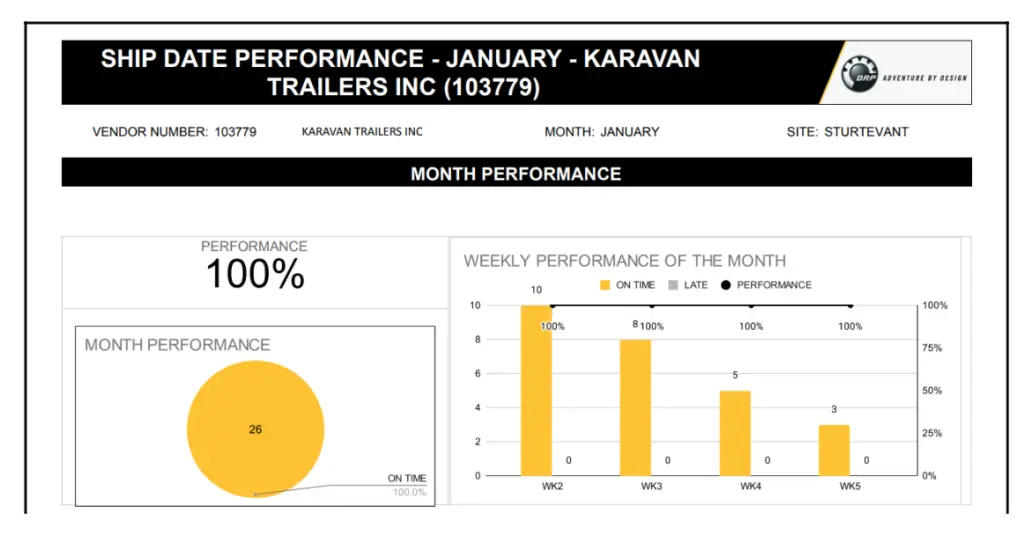
Task: Select the WK3 on-time bar
Action: point(635,407)
